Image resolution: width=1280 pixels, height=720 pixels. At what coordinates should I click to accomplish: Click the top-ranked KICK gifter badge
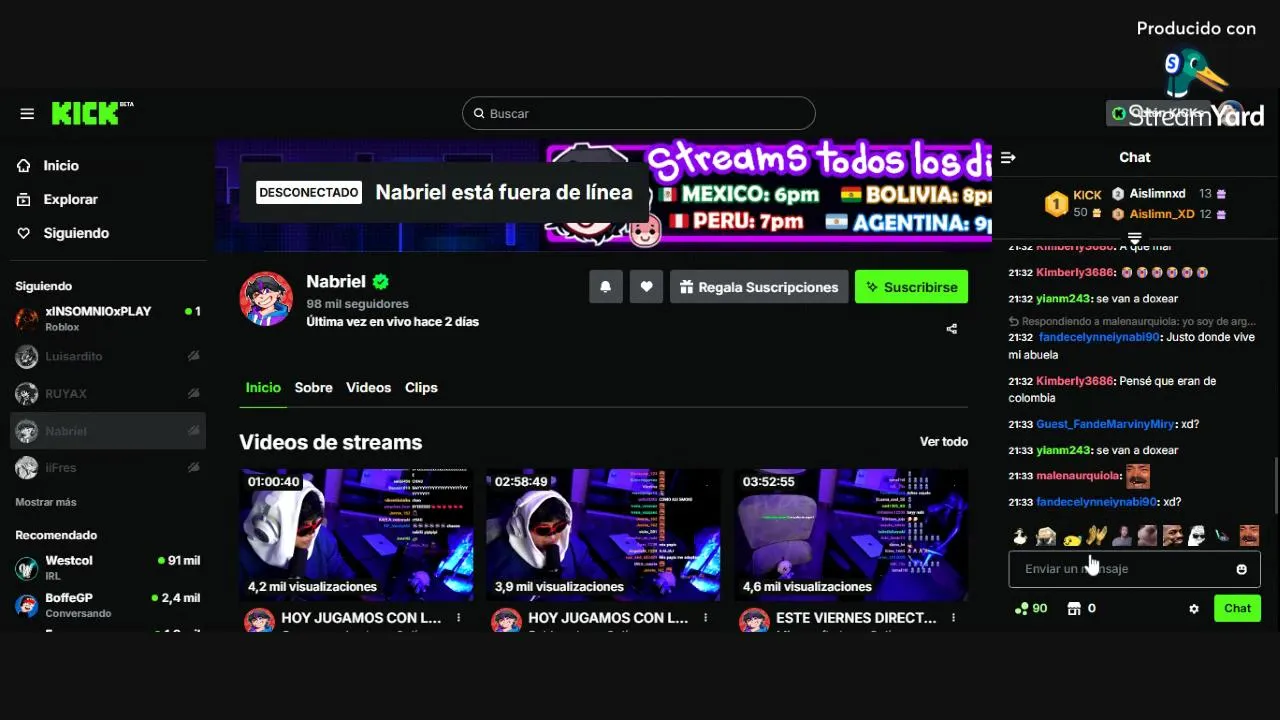coord(1057,204)
